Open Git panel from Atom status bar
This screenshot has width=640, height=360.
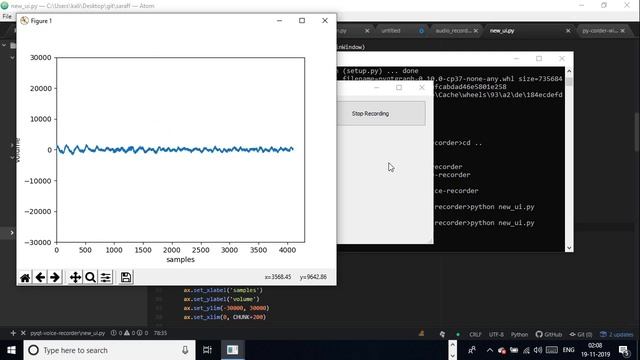(x=581, y=334)
